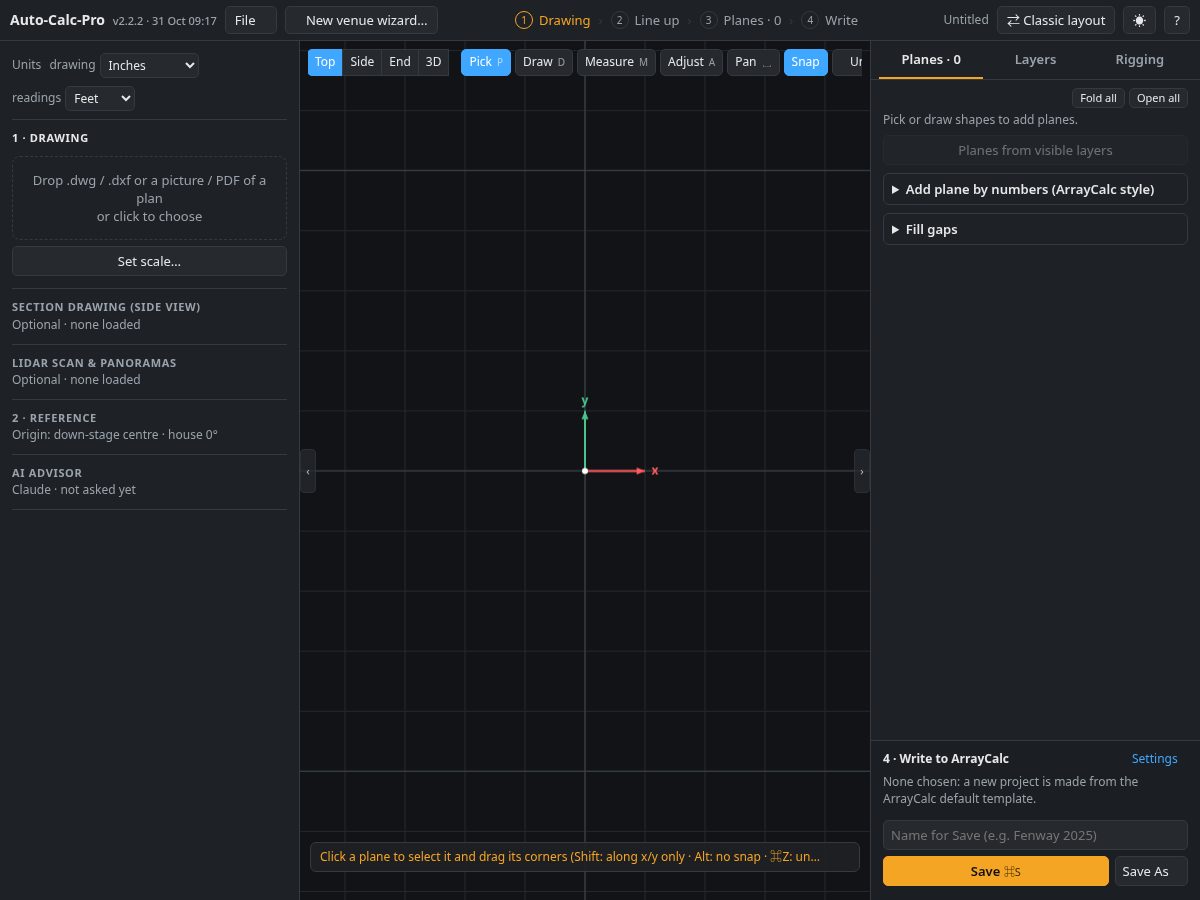Activate the Pan tool

pos(753,62)
